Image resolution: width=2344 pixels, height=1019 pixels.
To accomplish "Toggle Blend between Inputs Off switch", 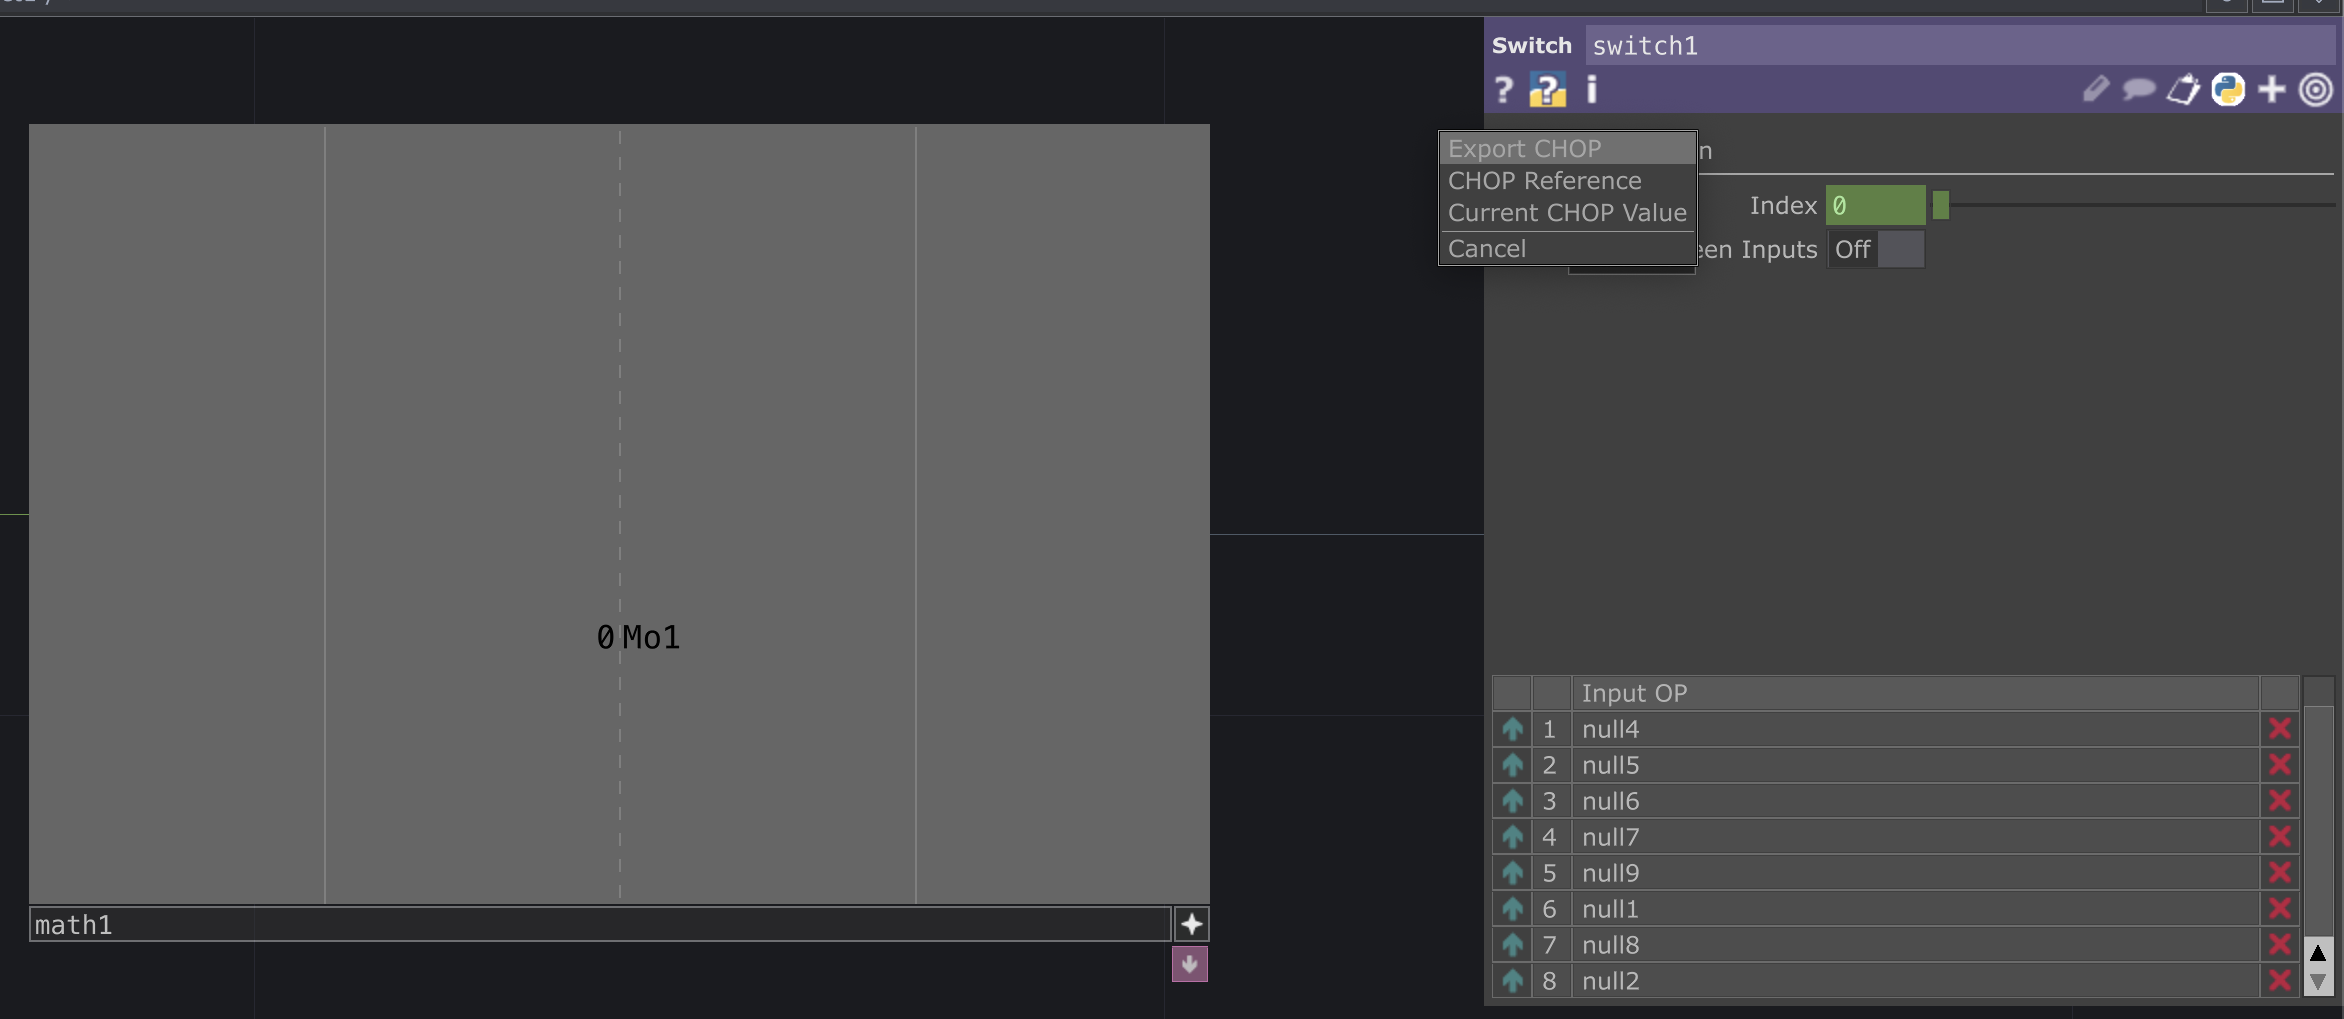I will click(x=1876, y=249).
